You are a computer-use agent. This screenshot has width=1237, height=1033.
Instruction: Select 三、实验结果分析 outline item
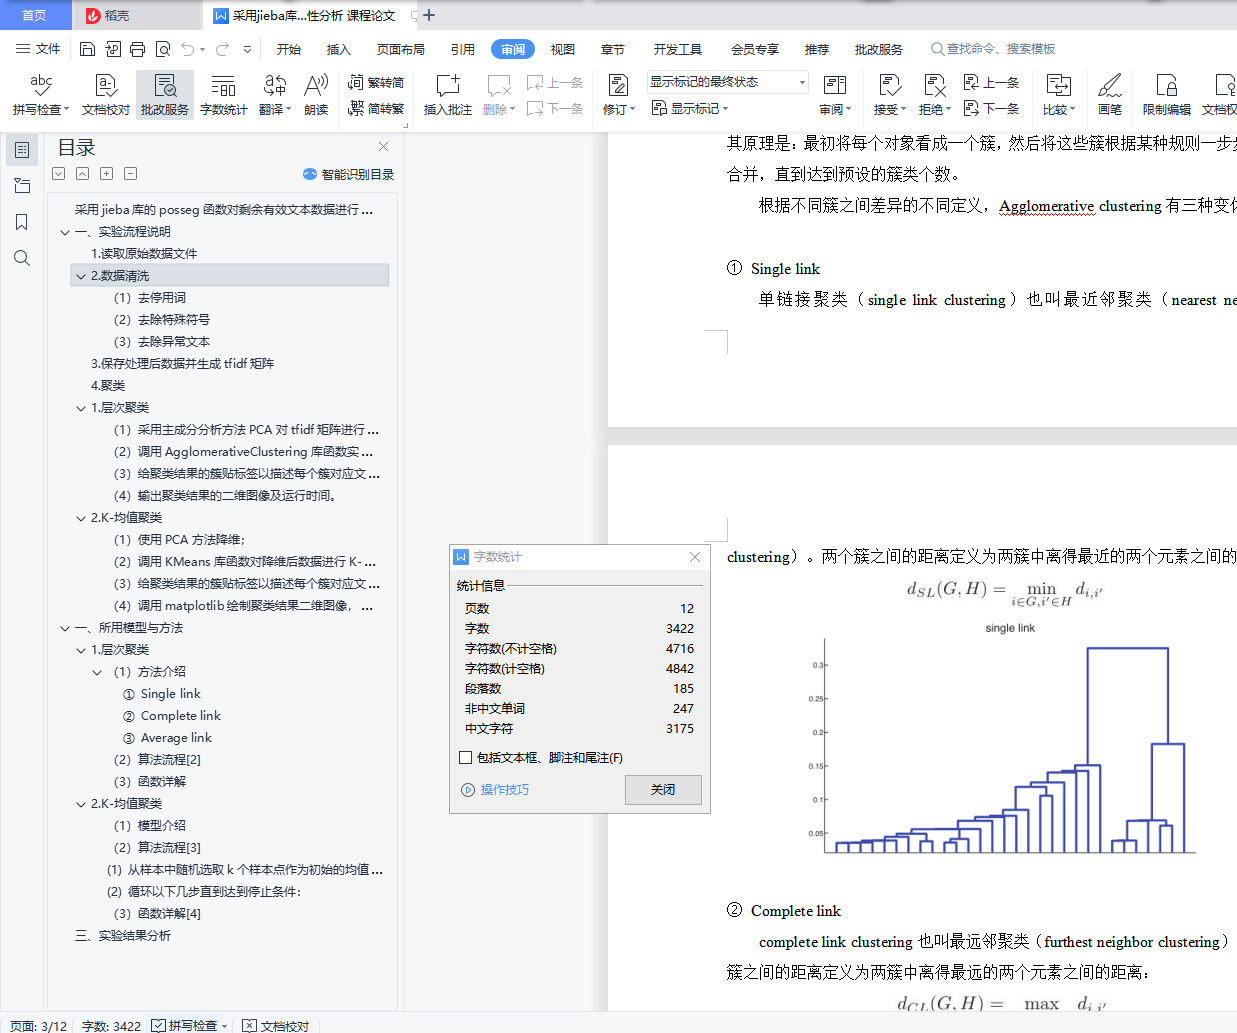(123, 936)
